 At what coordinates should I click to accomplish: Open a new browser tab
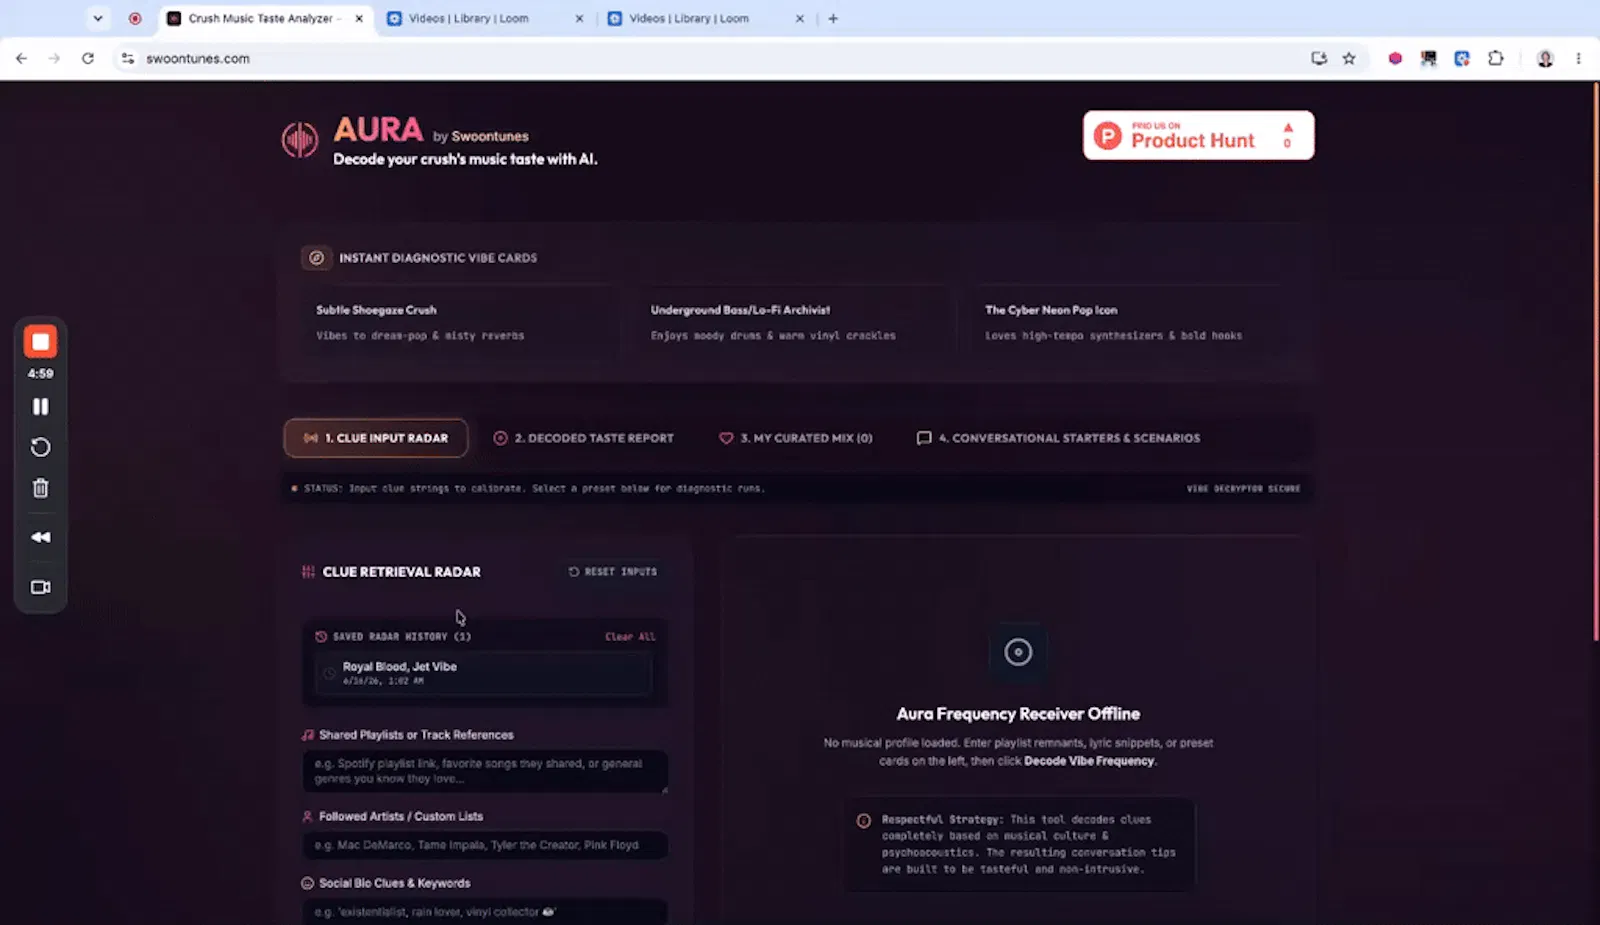pos(833,18)
